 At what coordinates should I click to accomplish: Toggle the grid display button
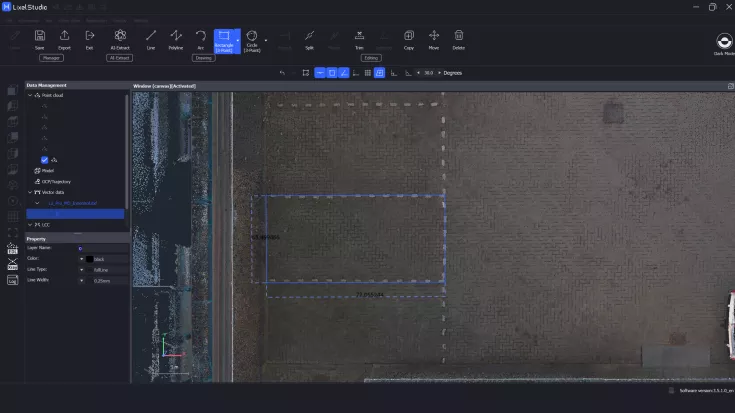click(368, 73)
